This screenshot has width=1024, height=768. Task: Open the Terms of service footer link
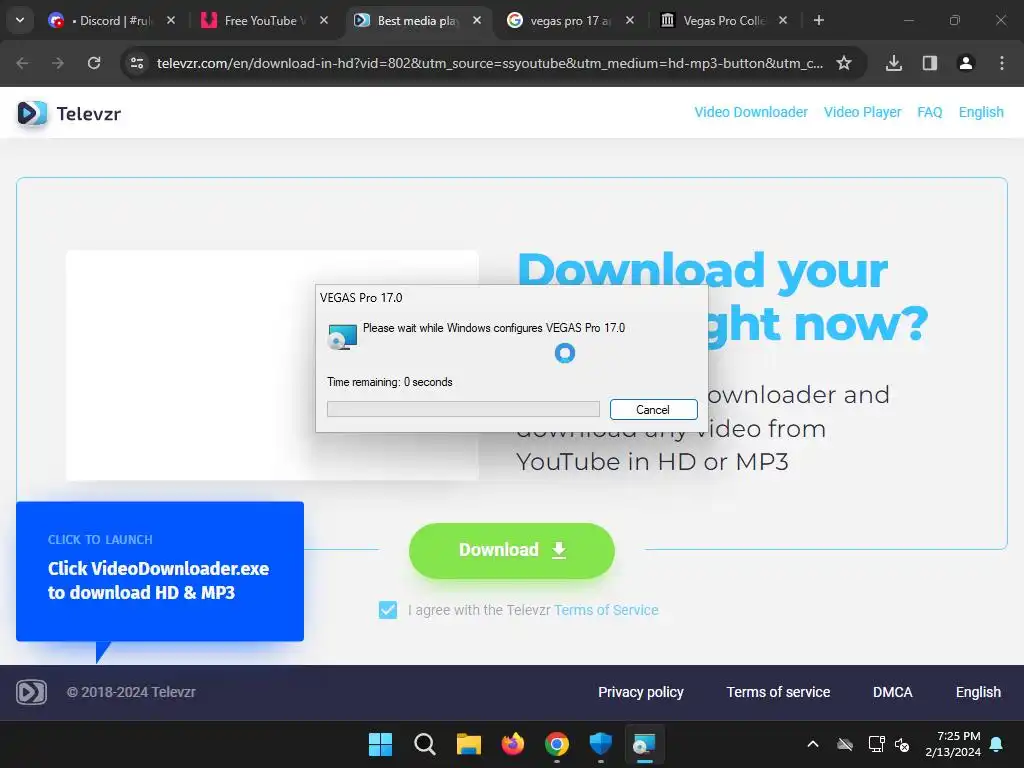click(x=778, y=692)
